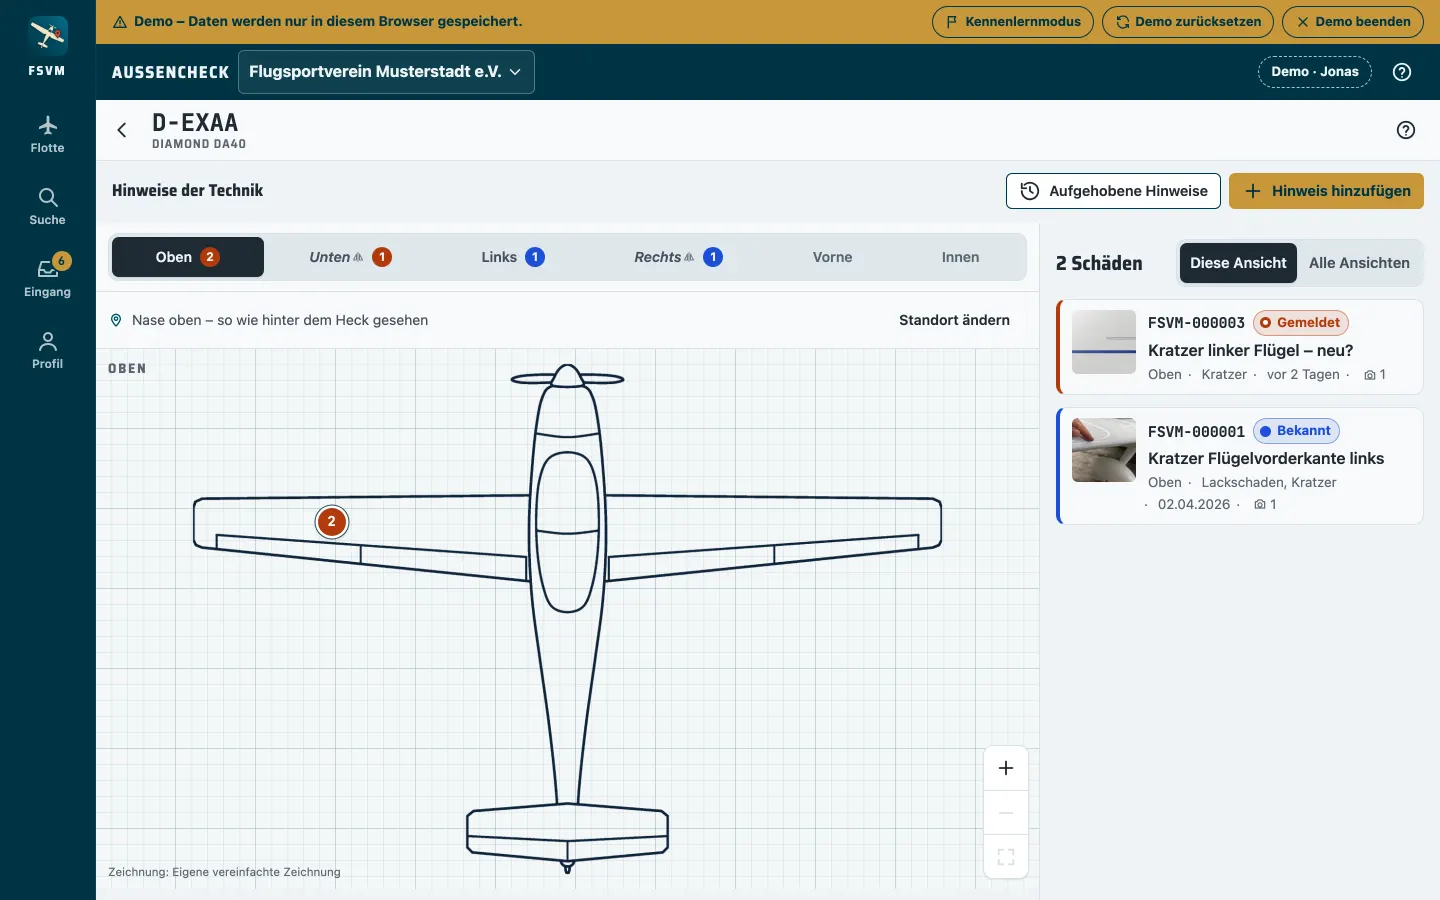1440x900 pixels.
Task: Open help icon beside D-EXAA title
Action: tap(1406, 130)
